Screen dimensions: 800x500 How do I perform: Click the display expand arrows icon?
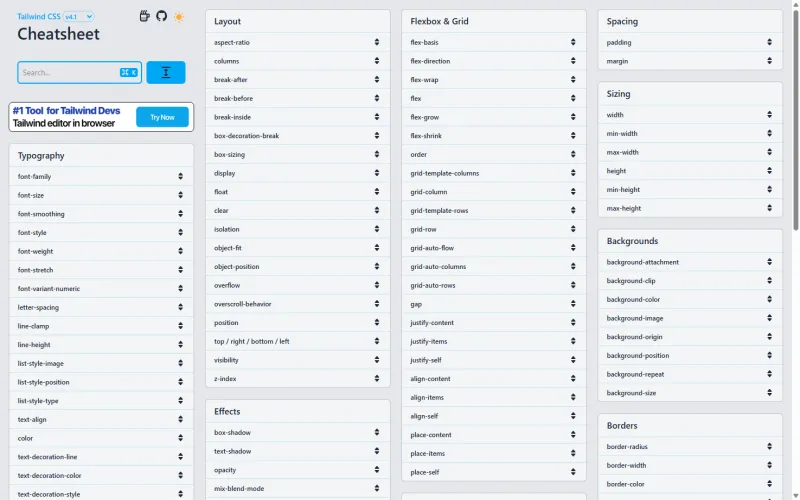(x=377, y=173)
